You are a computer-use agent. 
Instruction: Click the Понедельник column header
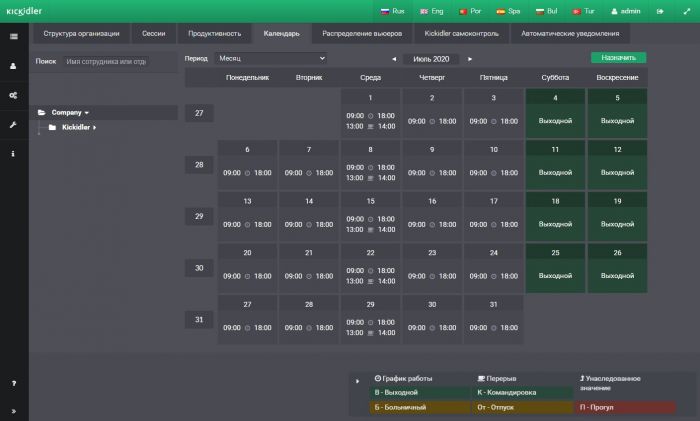coord(247,78)
